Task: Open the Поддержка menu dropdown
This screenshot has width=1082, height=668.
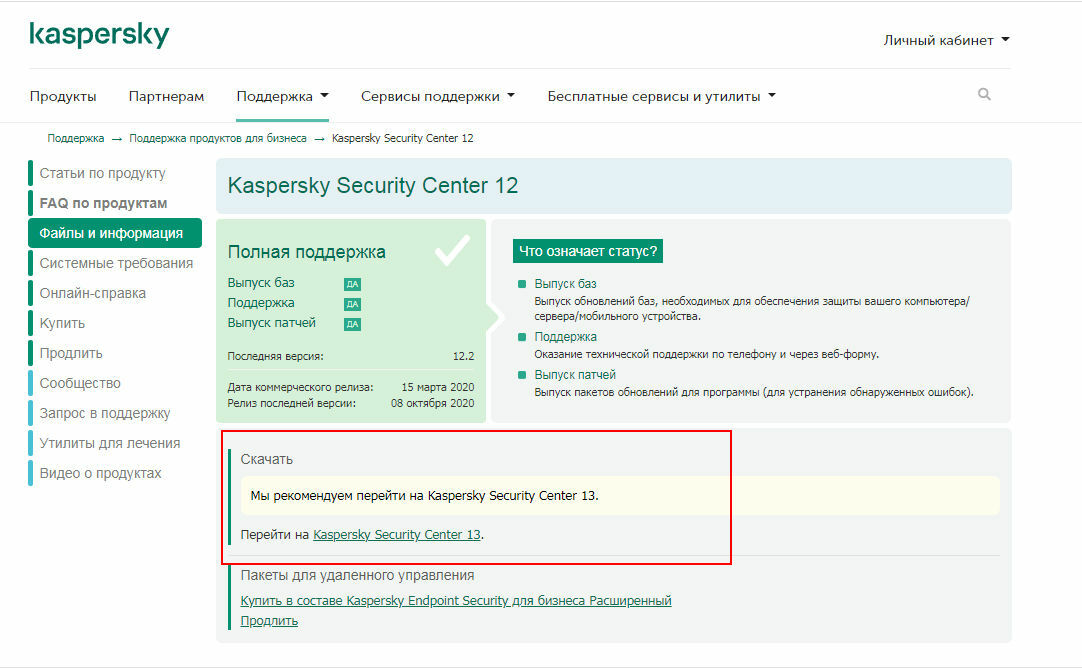Action: coord(282,96)
